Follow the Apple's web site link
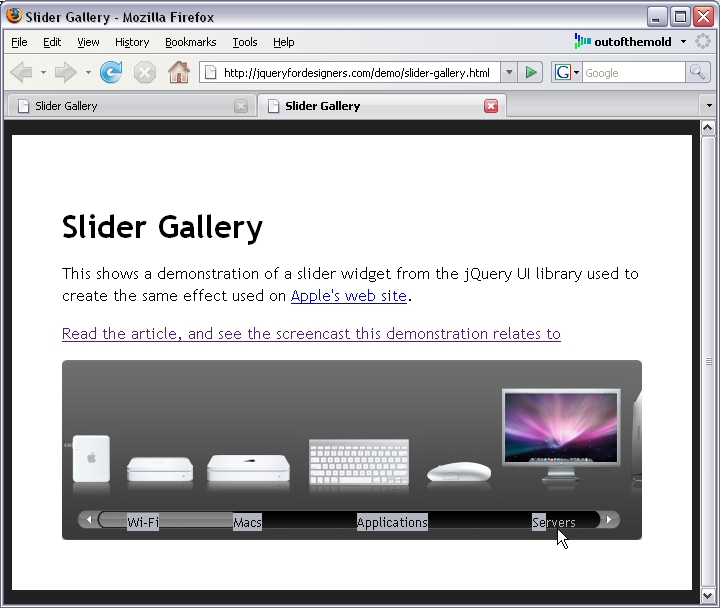The image size is (720, 608). point(348,296)
